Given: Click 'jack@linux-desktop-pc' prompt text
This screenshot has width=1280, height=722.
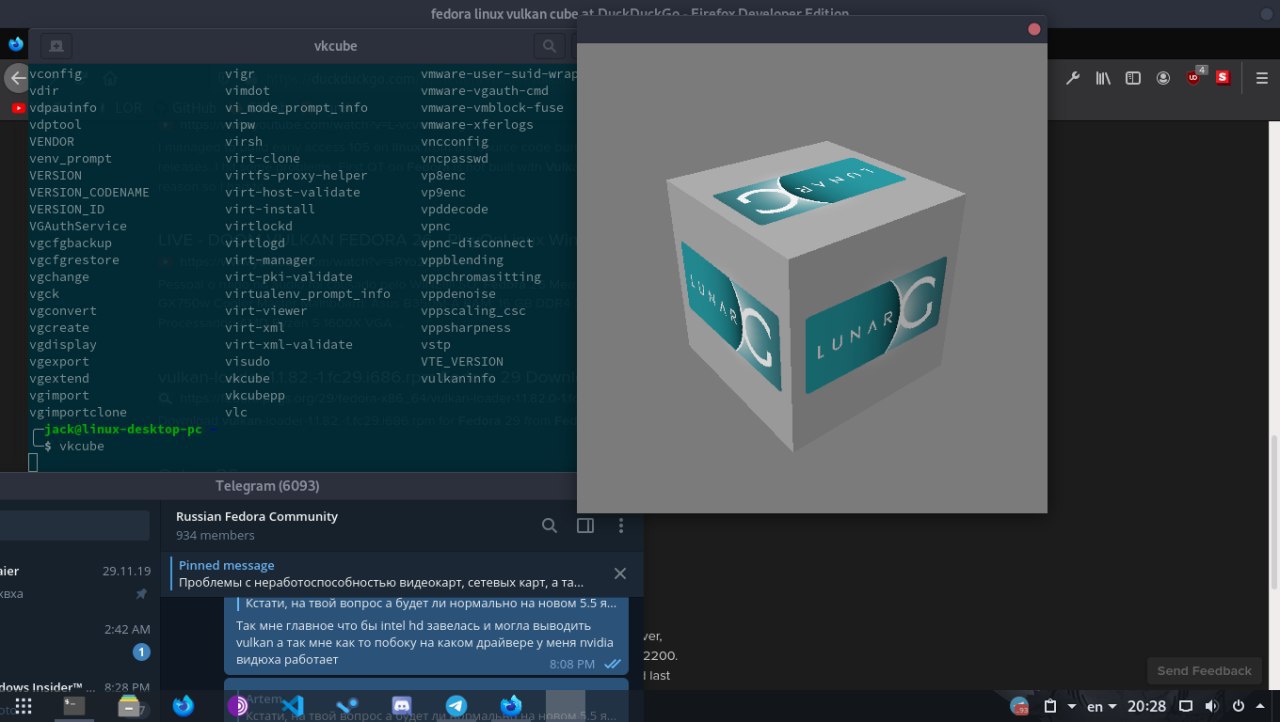Looking at the screenshot, I should point(123,429).
